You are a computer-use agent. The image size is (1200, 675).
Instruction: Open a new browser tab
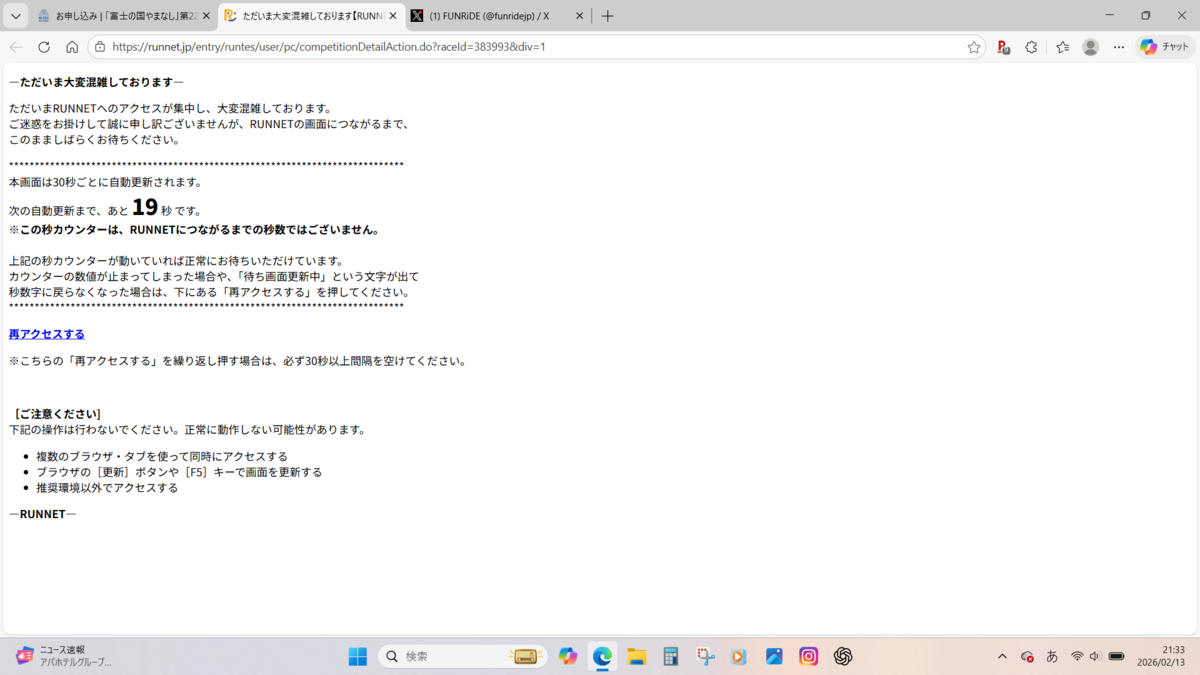pos(607,16)
